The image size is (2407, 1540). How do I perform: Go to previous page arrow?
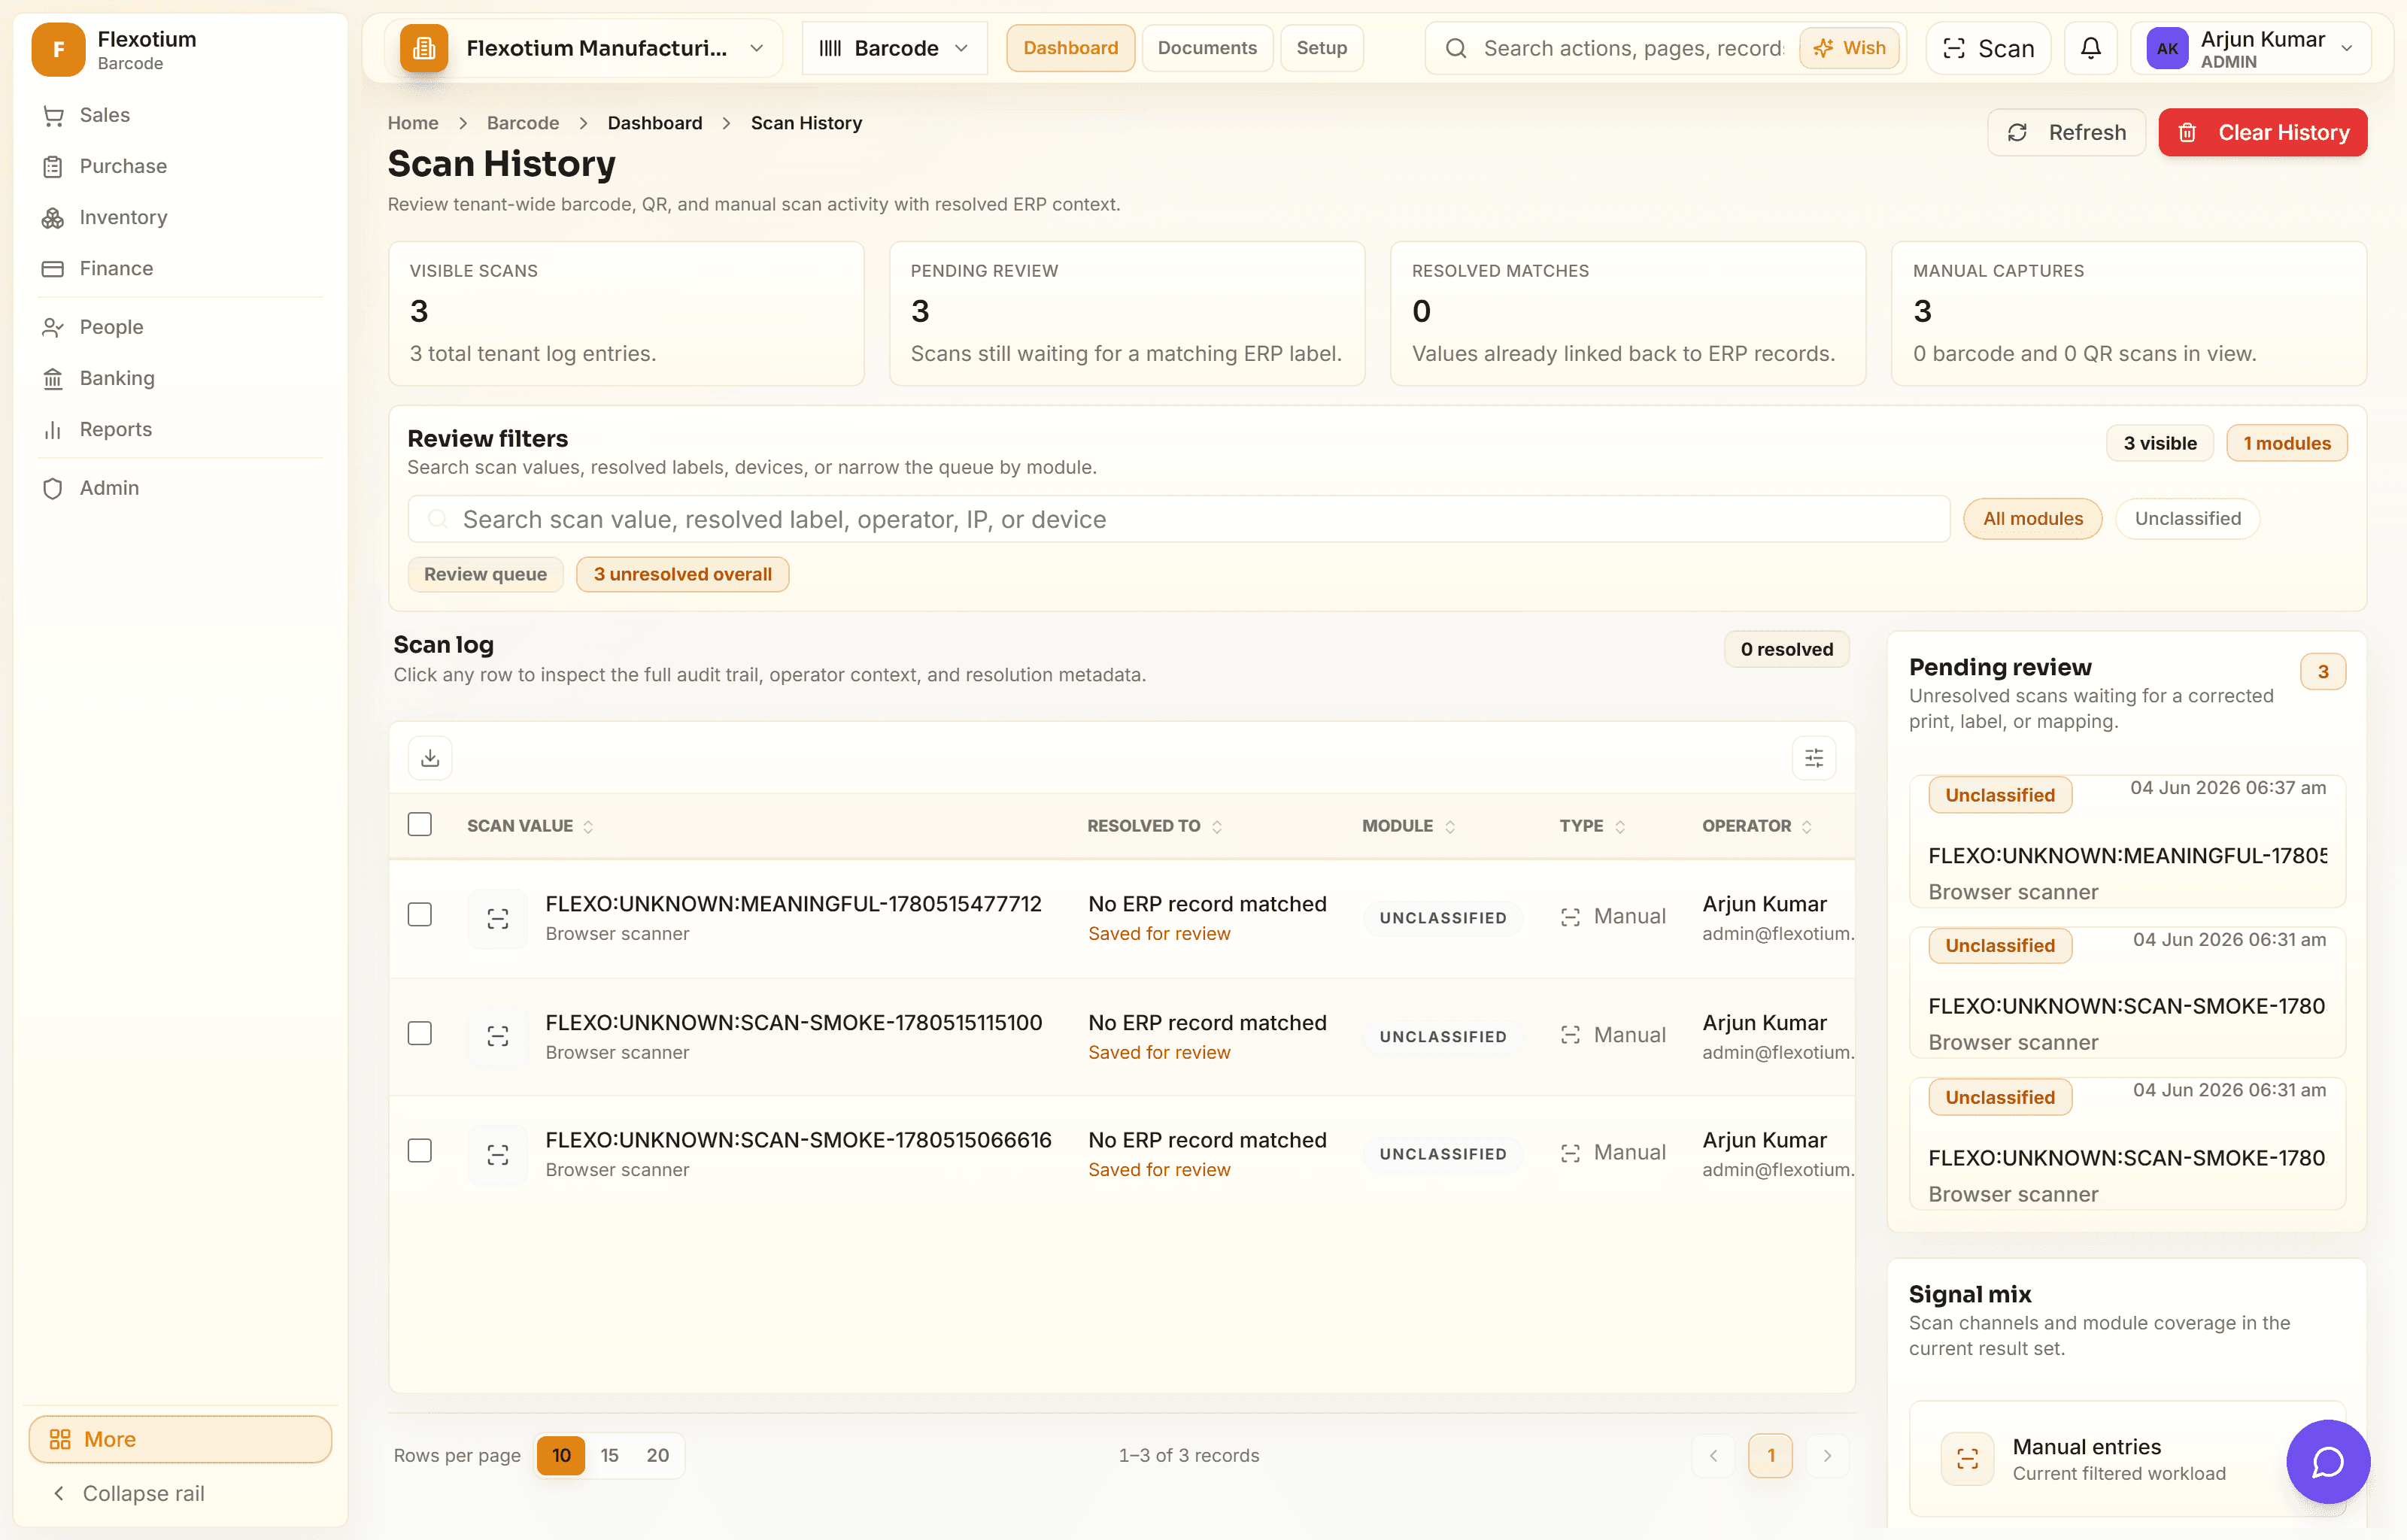tap(1713, 1455)
